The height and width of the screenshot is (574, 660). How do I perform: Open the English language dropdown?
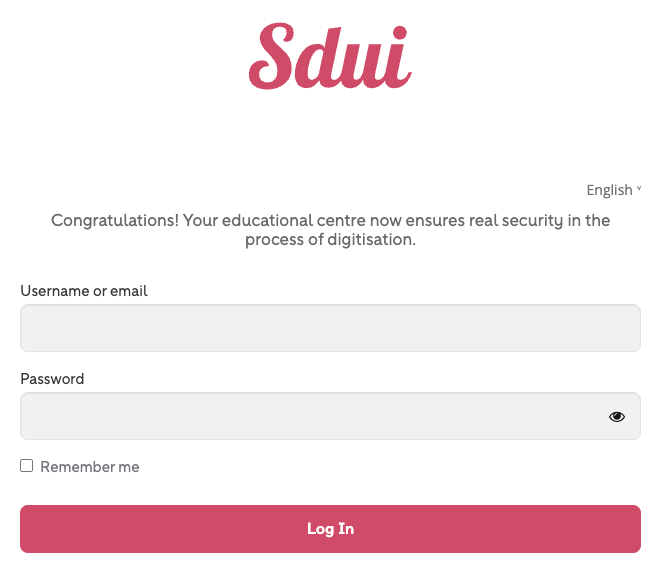coord(613,190)
